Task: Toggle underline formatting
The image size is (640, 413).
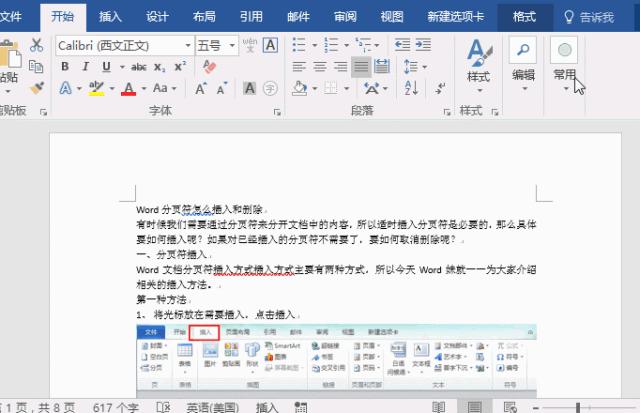Action: point(107,67)
